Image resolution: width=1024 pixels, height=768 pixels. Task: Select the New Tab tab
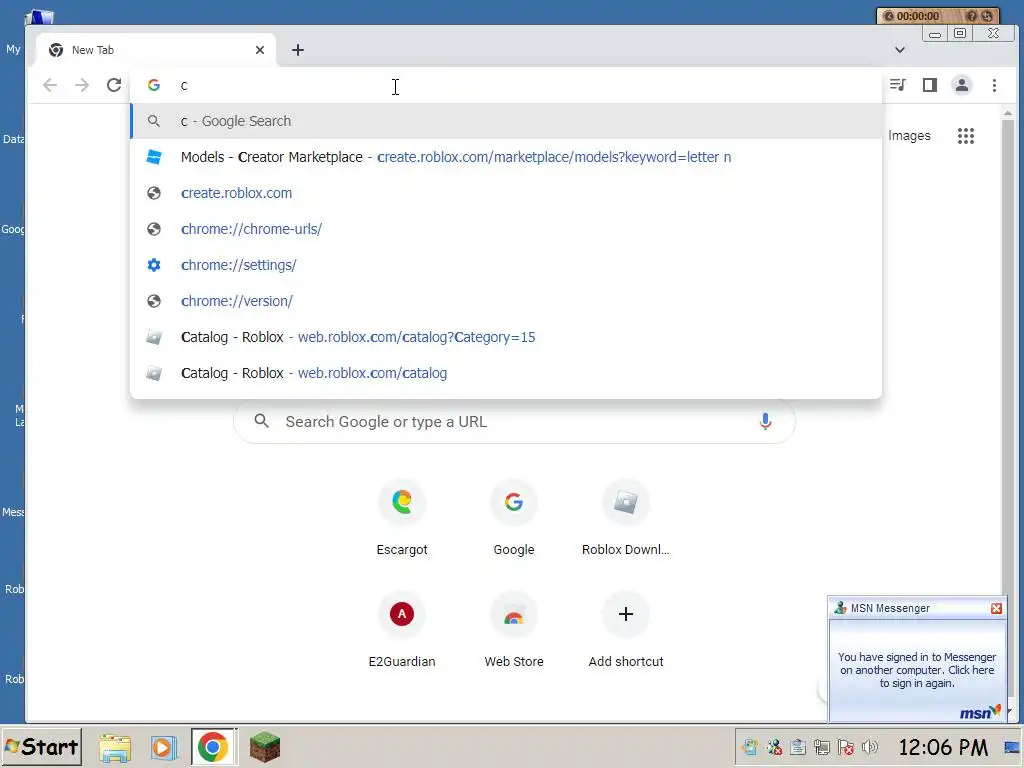pyautogui.click(x=155, y=50)
